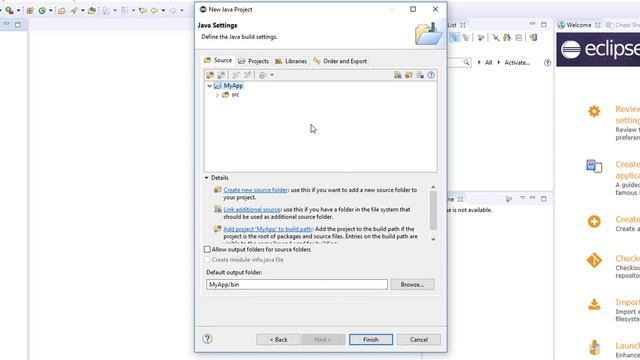Click the help icon in Source tab toolbar

coord(431,75)
